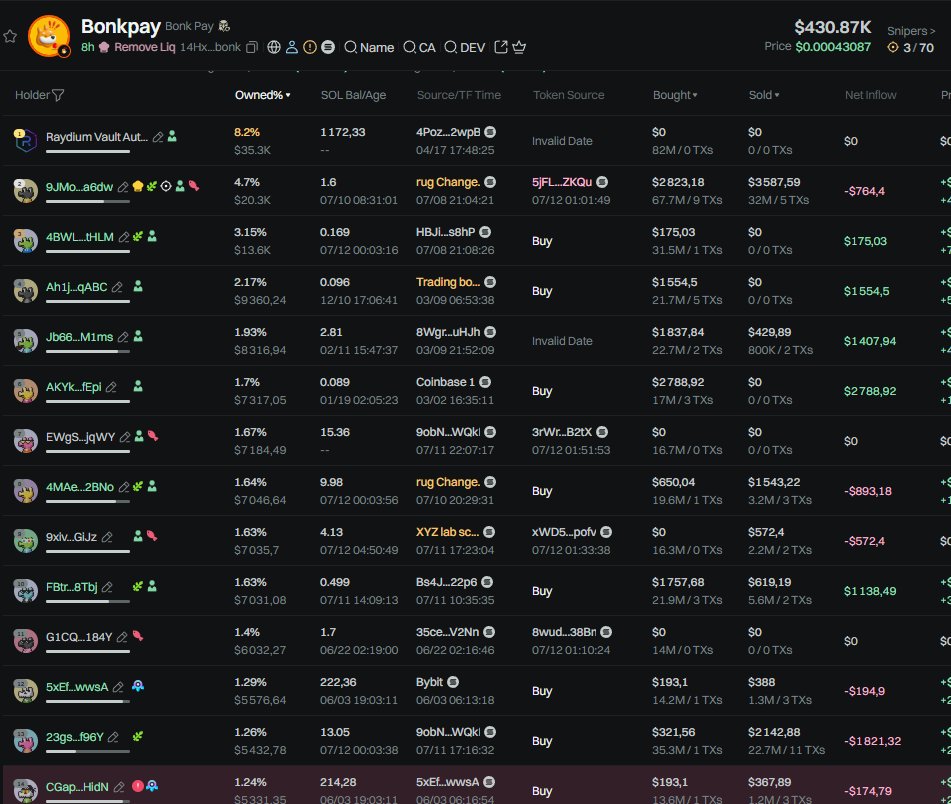This screenshot has height=804, width=951.
Task: Select the Net Inflow column header
Action: click(x=870, y=95)
